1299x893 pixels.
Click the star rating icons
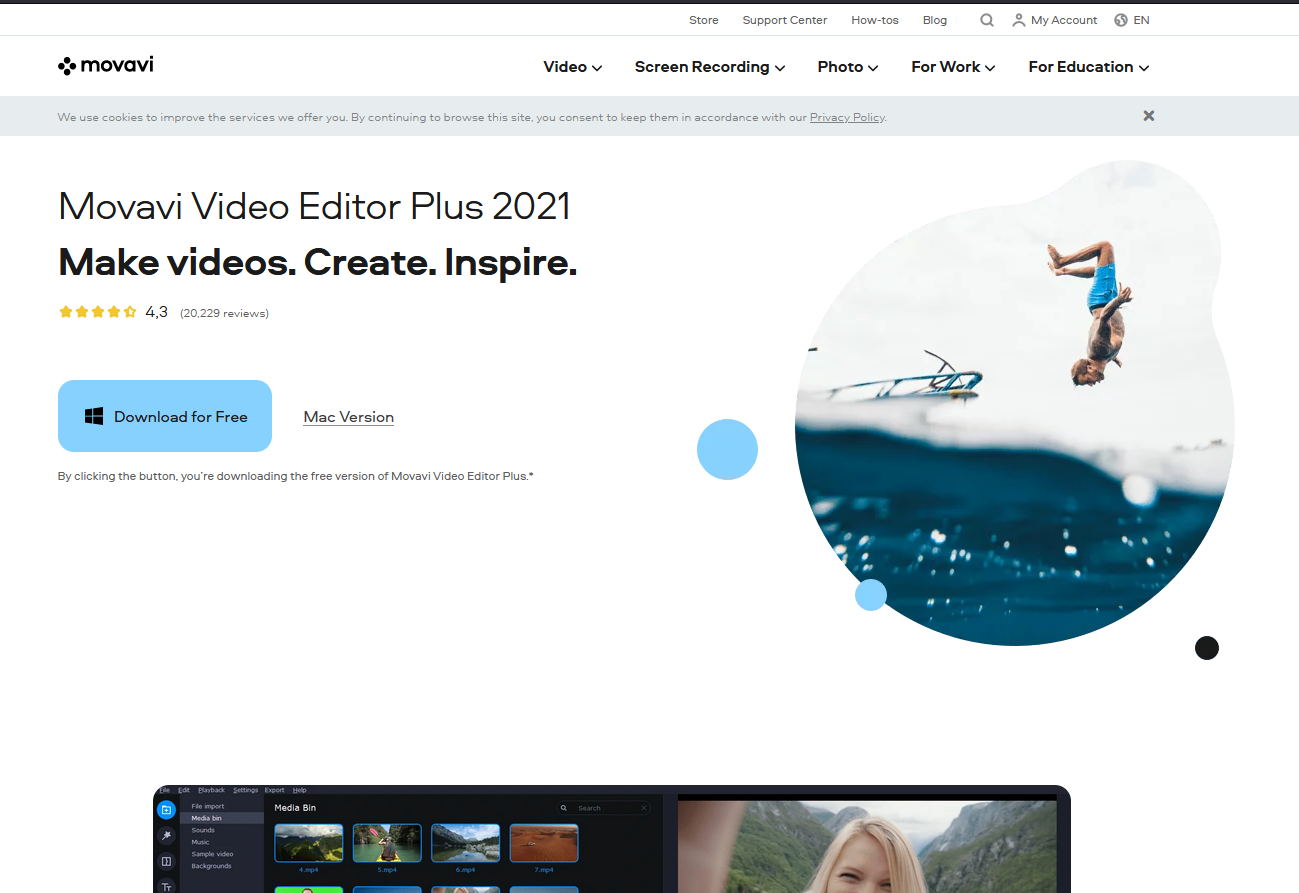tap(97, 312)
